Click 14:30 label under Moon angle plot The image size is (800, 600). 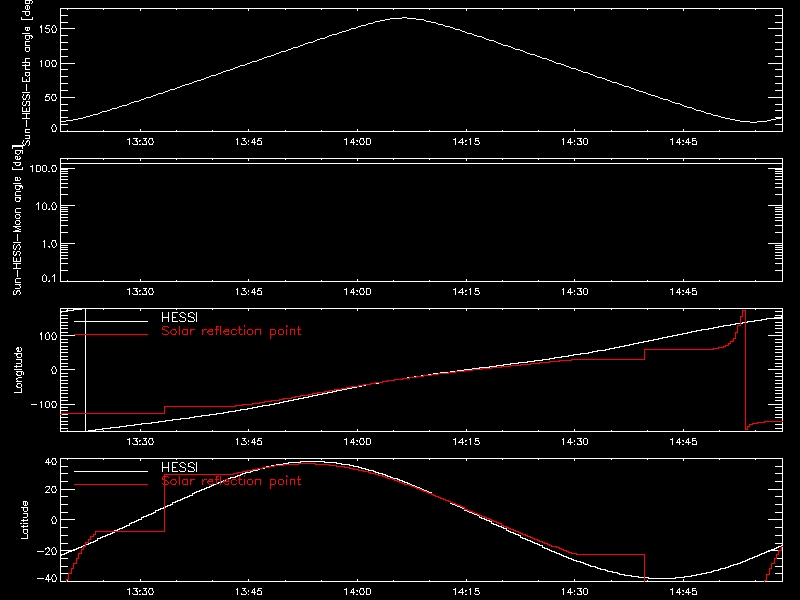tap(575, 291)
